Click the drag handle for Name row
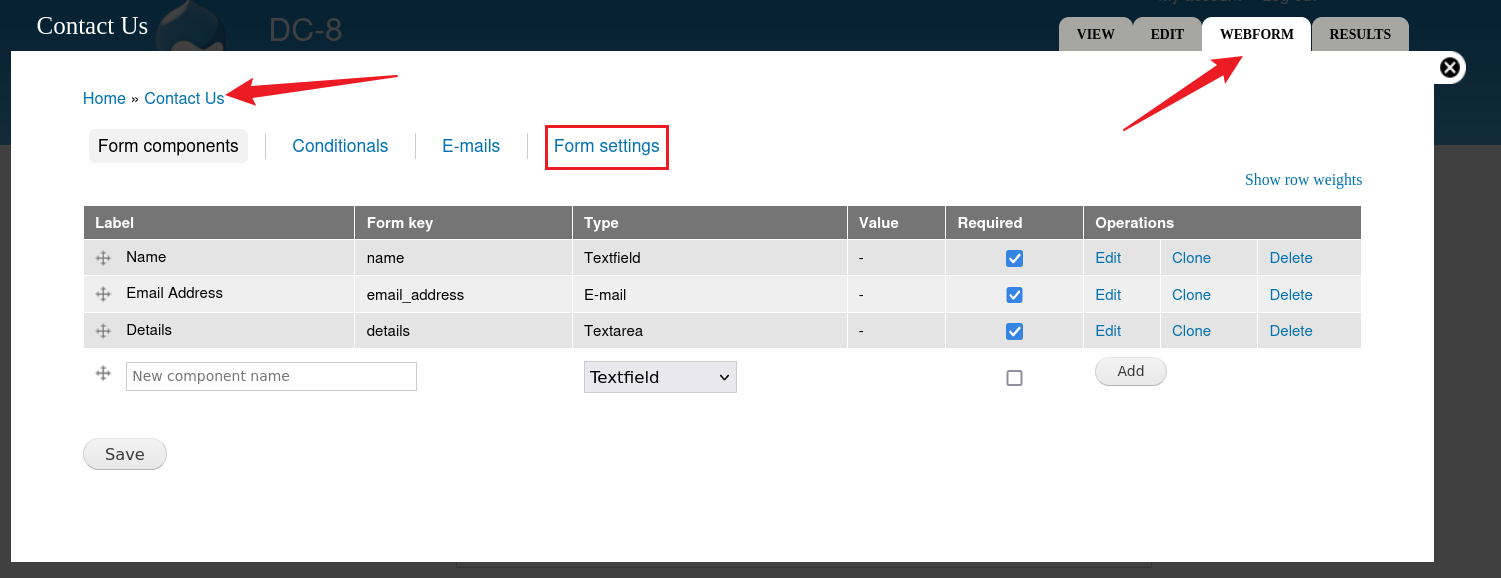Screen dimensions: 1501x578 pos(102,258)
